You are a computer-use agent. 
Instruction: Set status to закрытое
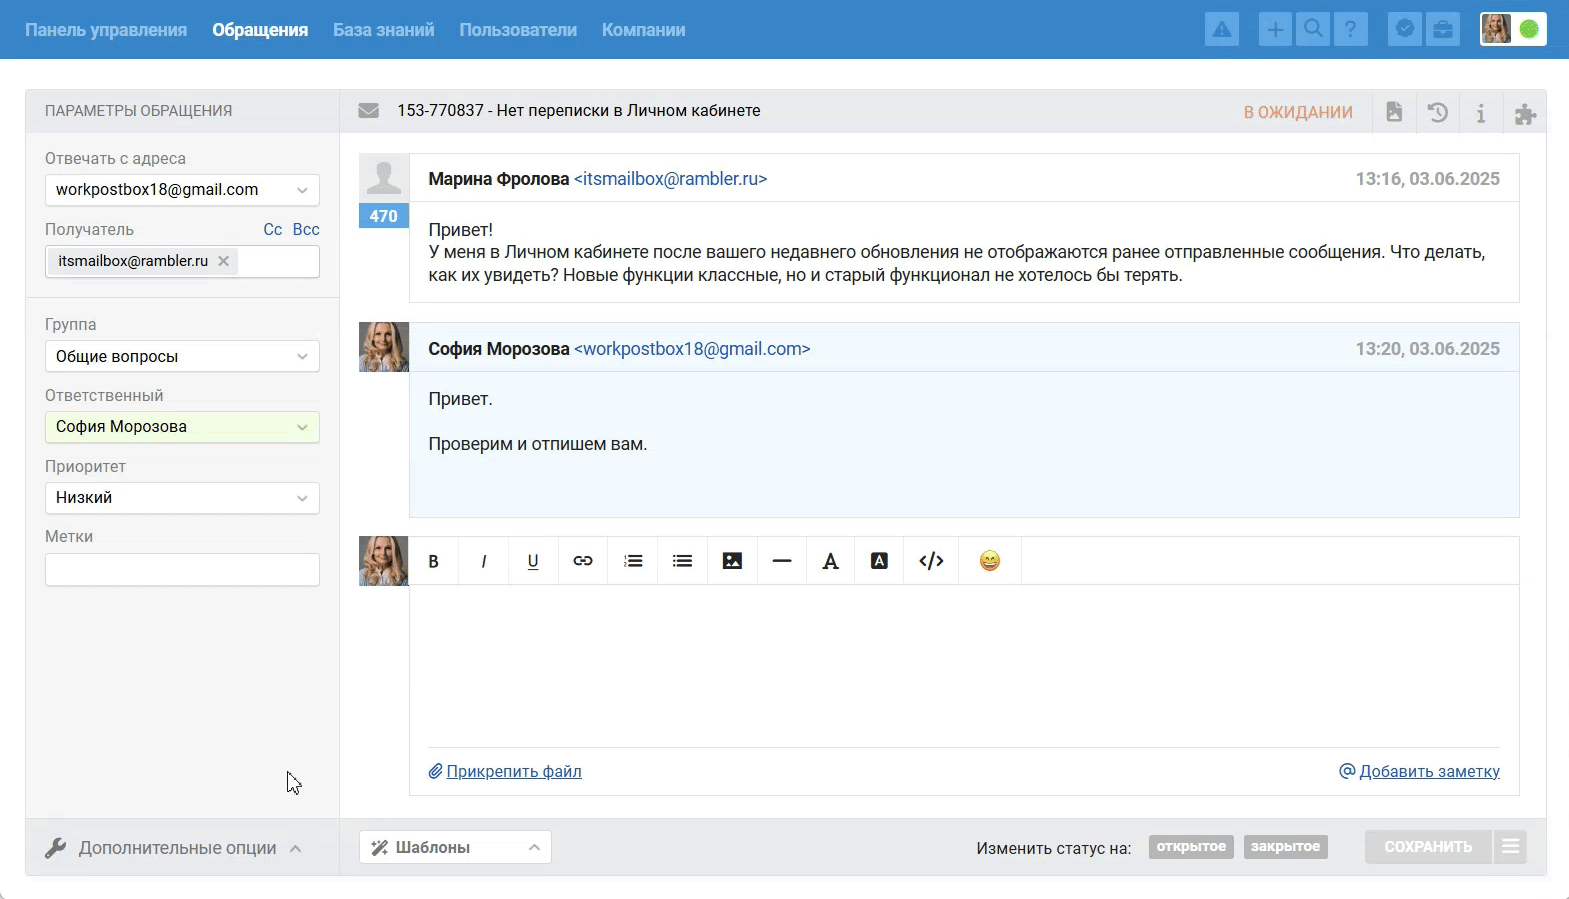click(x=1285, y=847)
